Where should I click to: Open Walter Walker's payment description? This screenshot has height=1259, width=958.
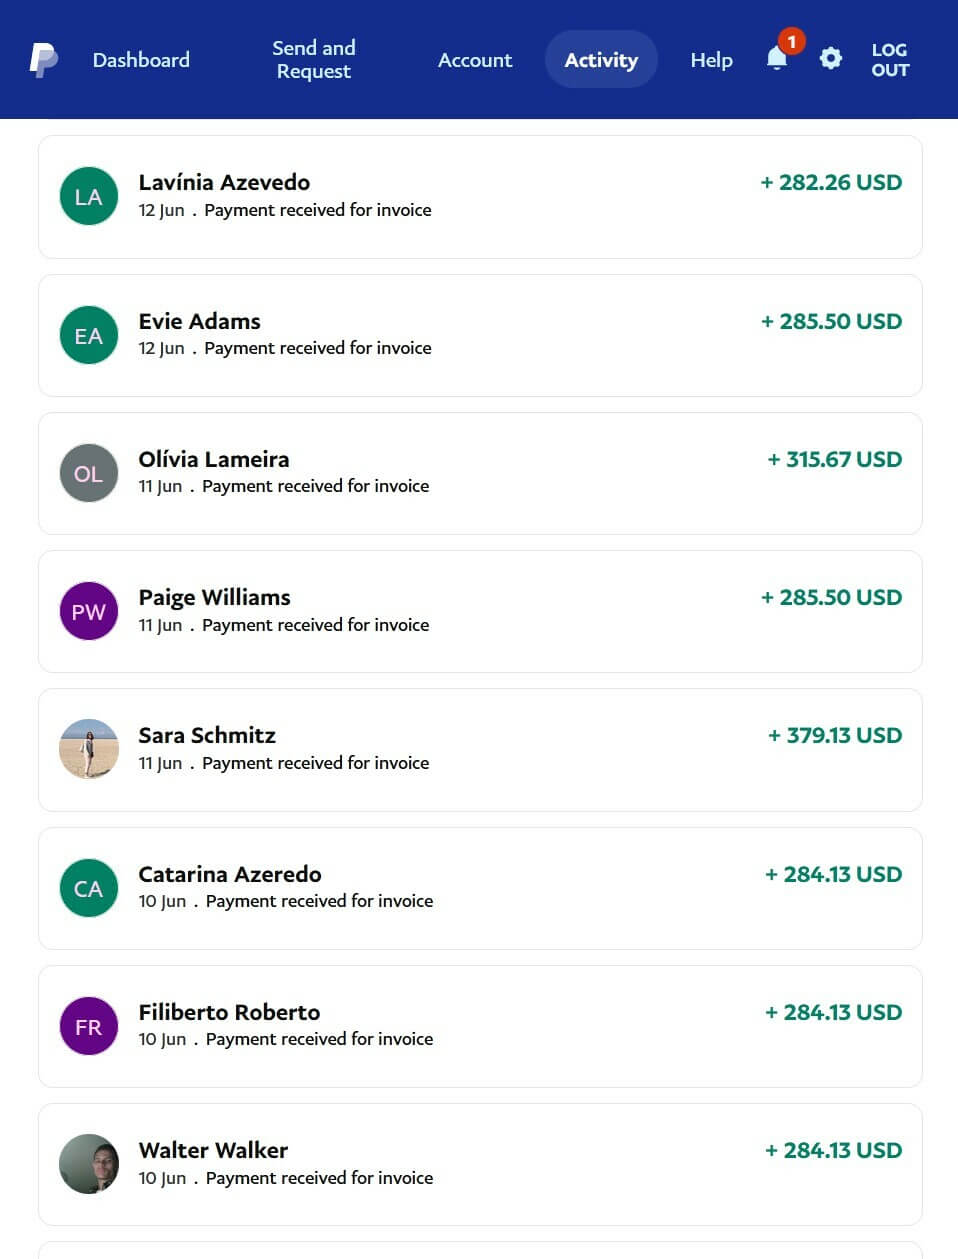click(319, 1178)
